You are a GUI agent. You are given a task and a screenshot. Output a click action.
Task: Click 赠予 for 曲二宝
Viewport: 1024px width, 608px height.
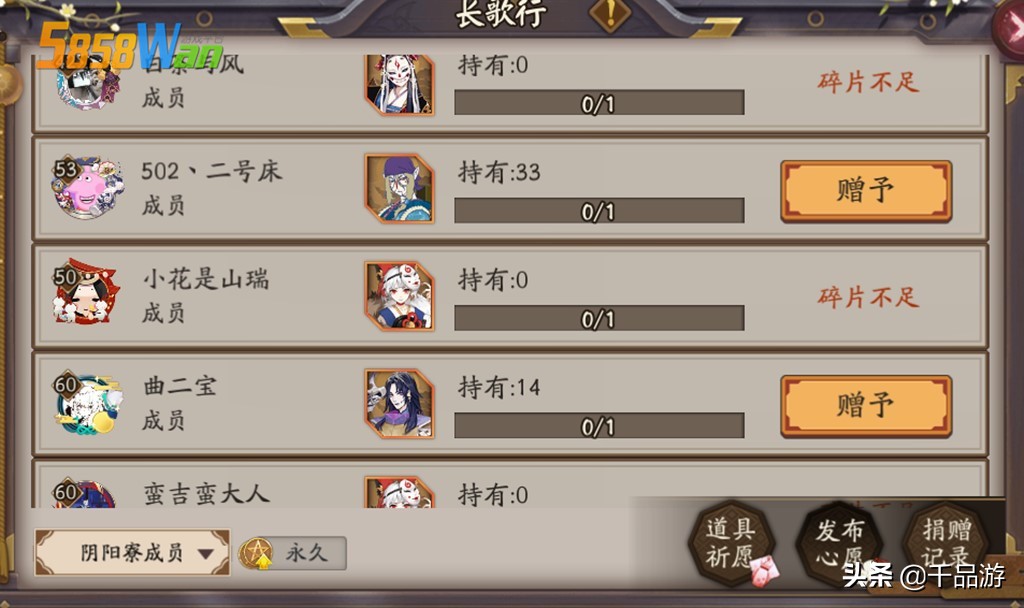pyautogui.click(x=866, y=406)
